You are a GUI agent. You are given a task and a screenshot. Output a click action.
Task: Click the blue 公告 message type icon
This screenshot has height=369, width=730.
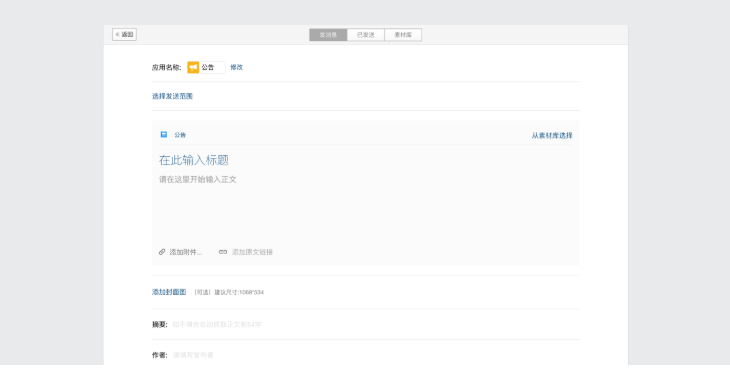pyautogui.click(x=164, y=134)
